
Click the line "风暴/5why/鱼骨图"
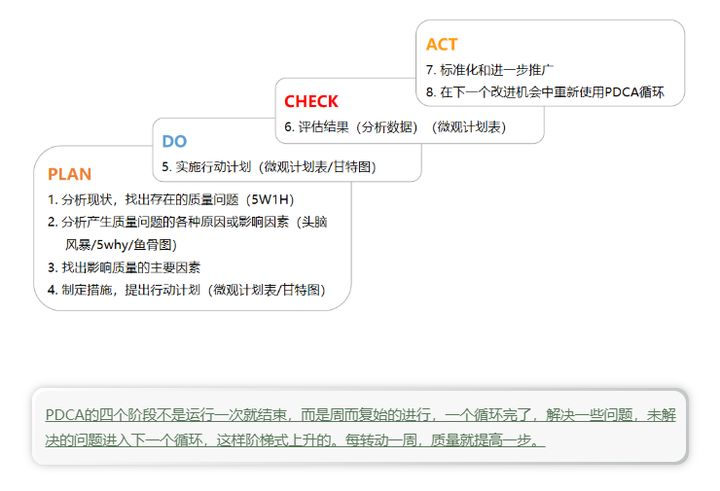click(x=121, y=245)
